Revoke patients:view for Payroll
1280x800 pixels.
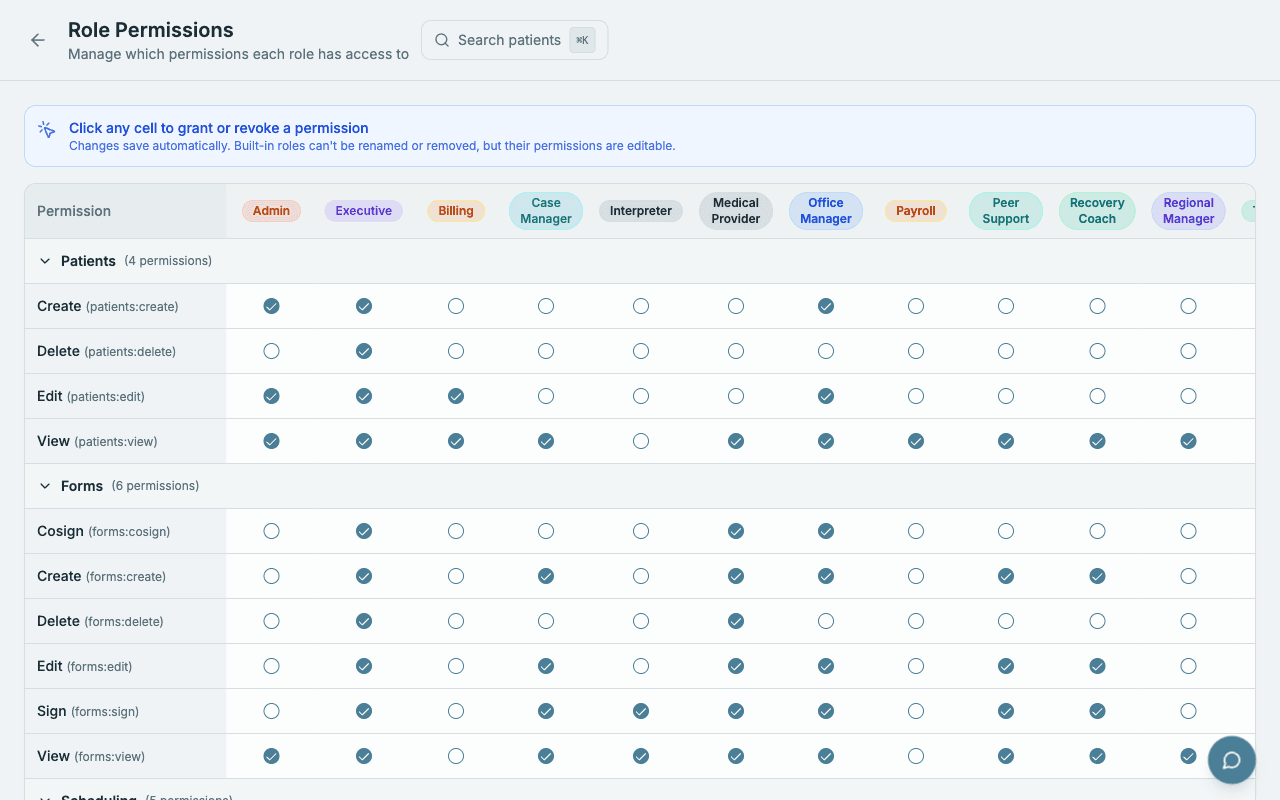click(916, 441)
